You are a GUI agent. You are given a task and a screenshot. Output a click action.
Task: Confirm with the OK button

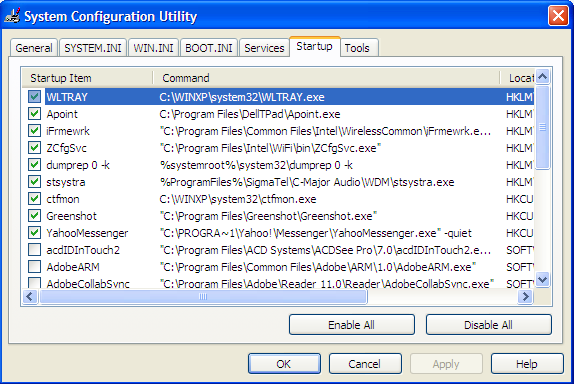point(284,364)
